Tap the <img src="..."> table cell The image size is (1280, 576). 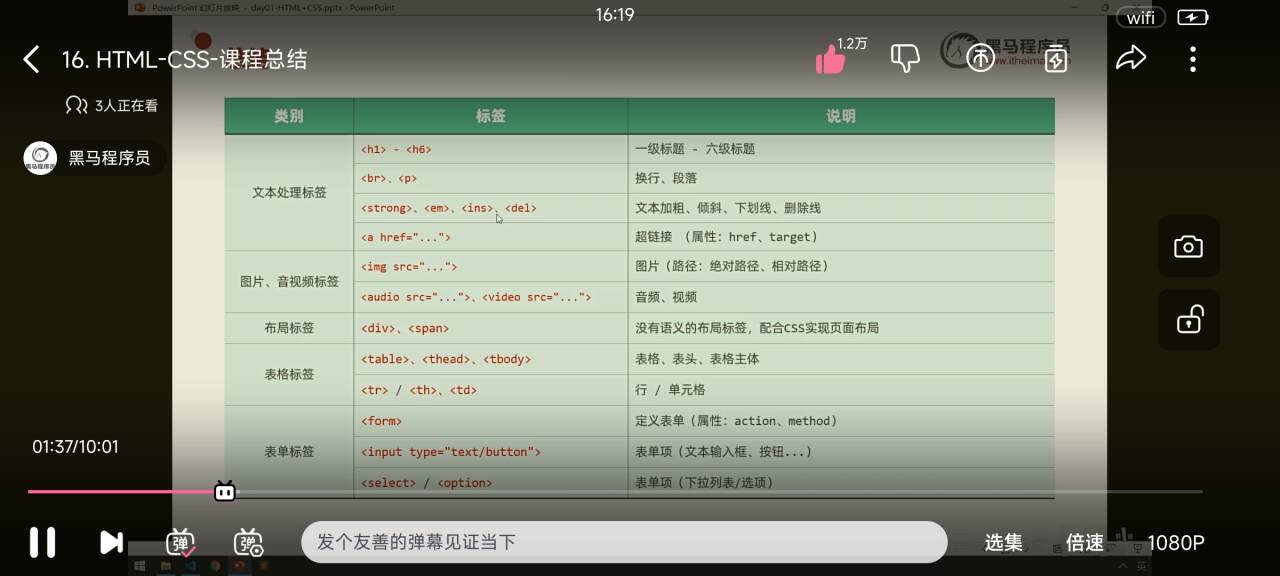coord(490,266)
